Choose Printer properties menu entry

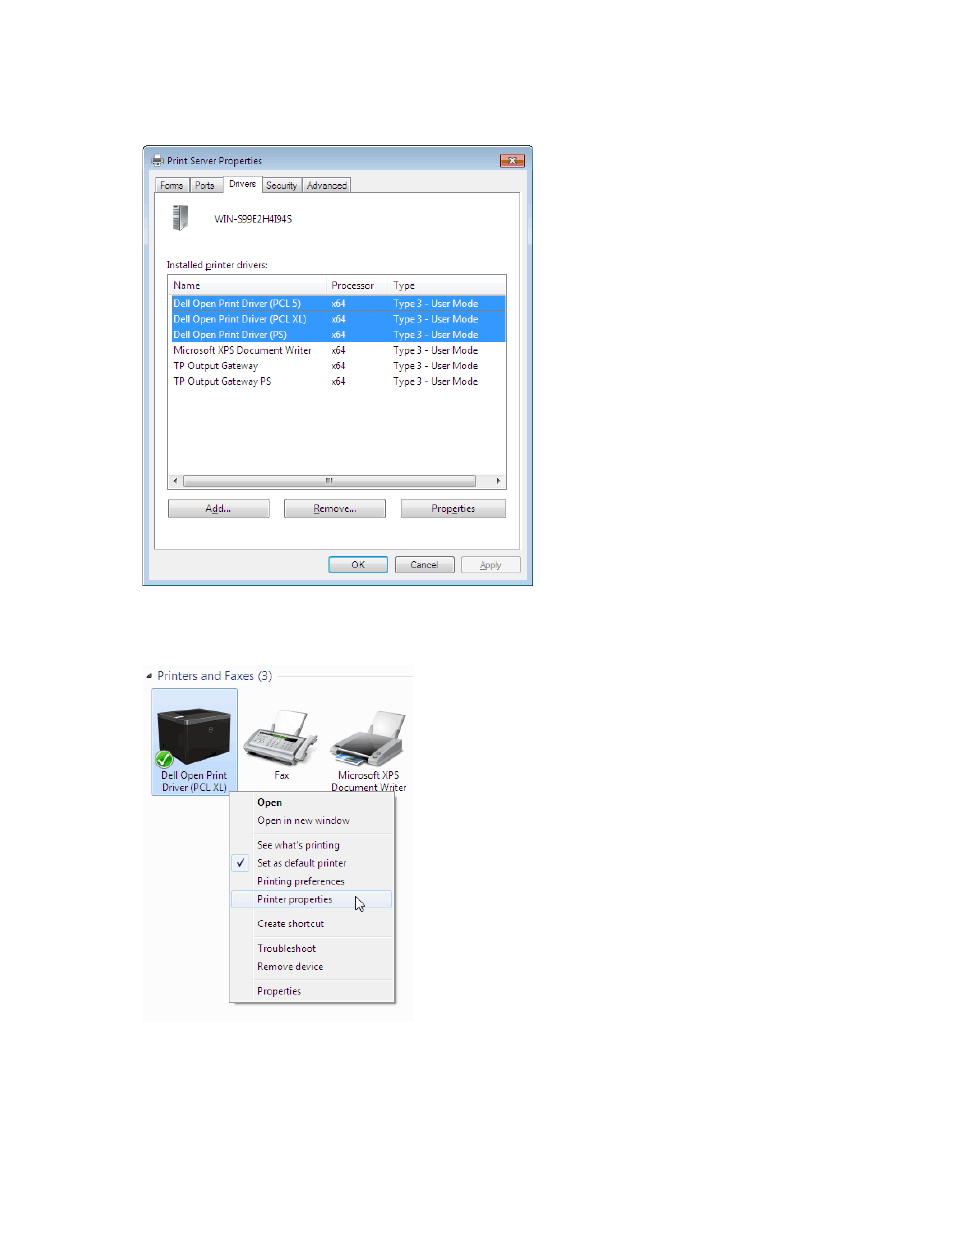[312, 900]
